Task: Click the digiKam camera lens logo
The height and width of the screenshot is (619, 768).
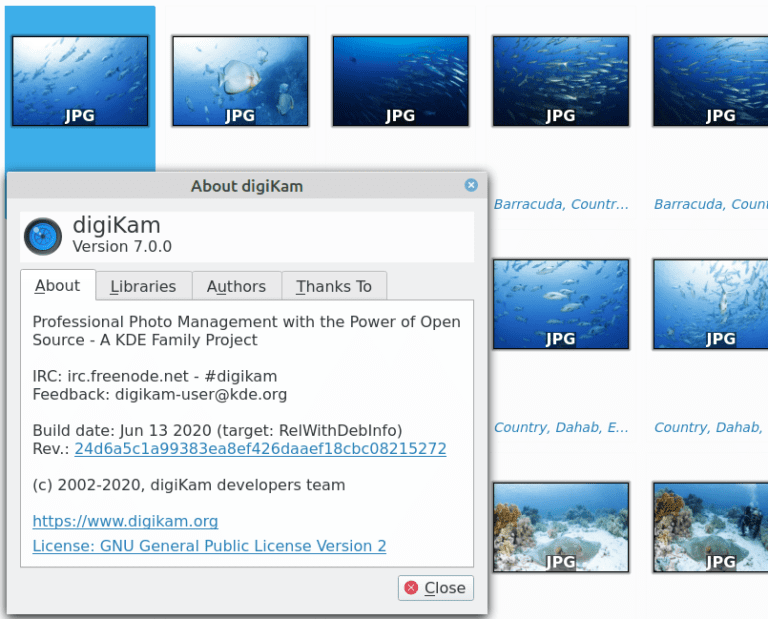Action: pos(43,236)
